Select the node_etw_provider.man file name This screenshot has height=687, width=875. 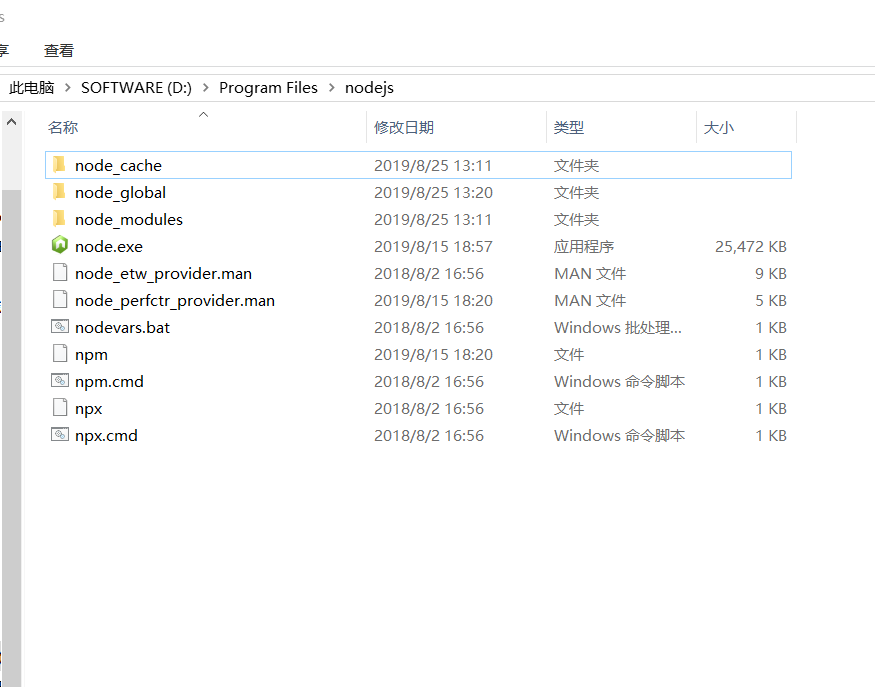tap(164, 273)
